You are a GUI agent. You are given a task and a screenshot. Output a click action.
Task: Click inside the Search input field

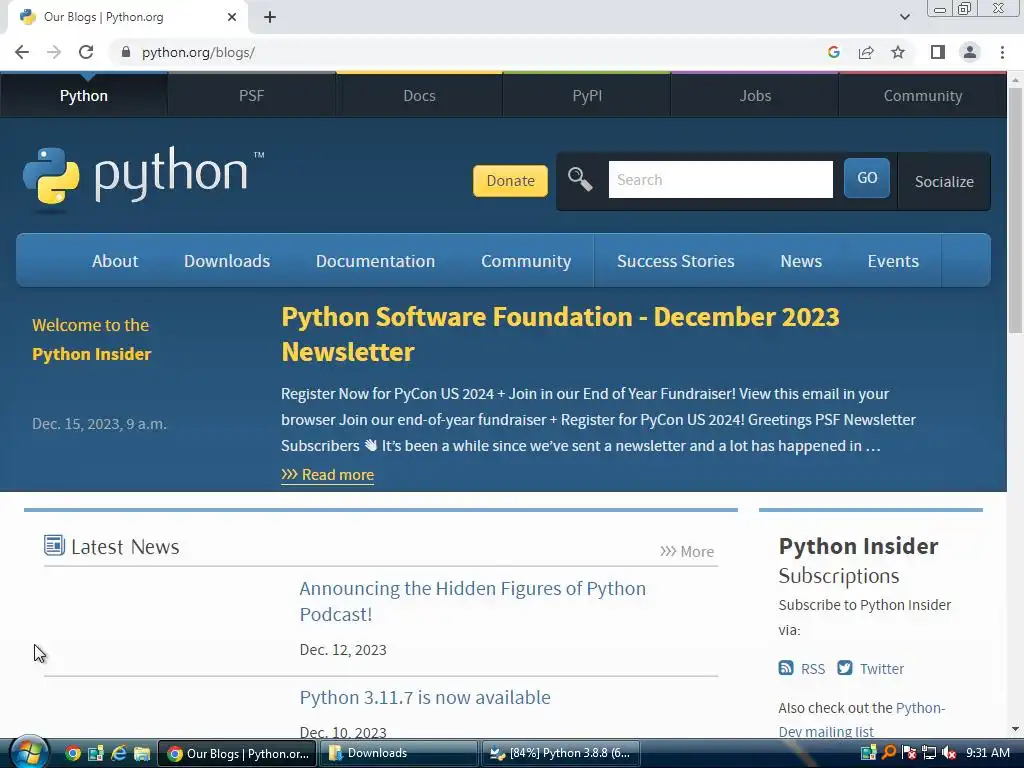point(720,179)
